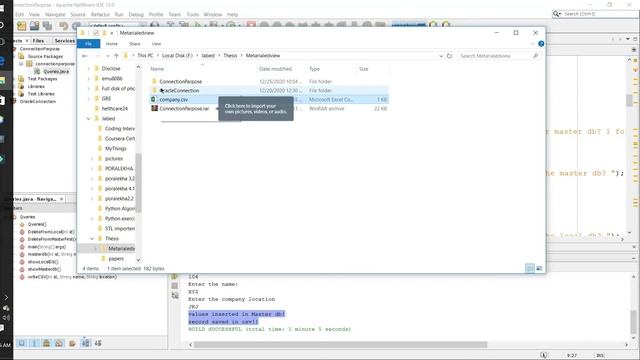The width and height of the screenshot is (640, 360).
Task: Open recent locations dropdown beside navigation arrows
Action: 108,56
